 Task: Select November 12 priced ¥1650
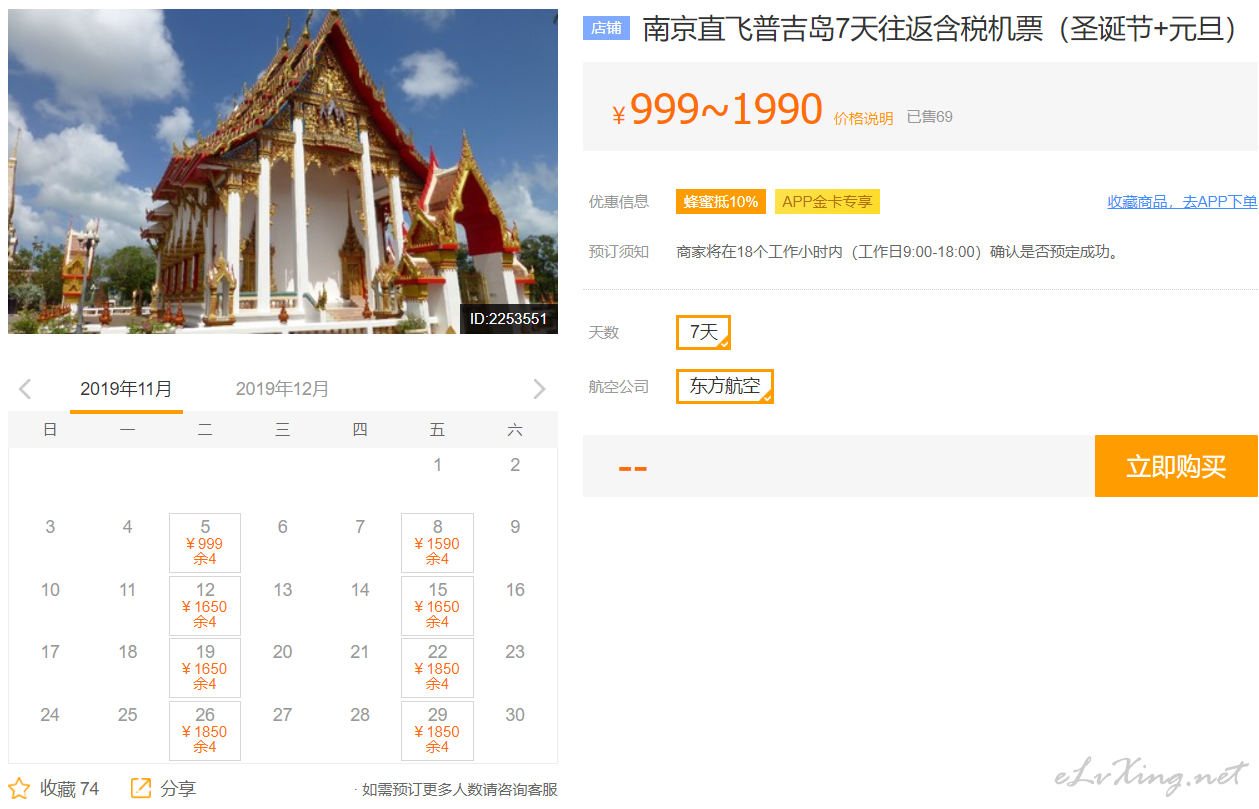[205, 606]
